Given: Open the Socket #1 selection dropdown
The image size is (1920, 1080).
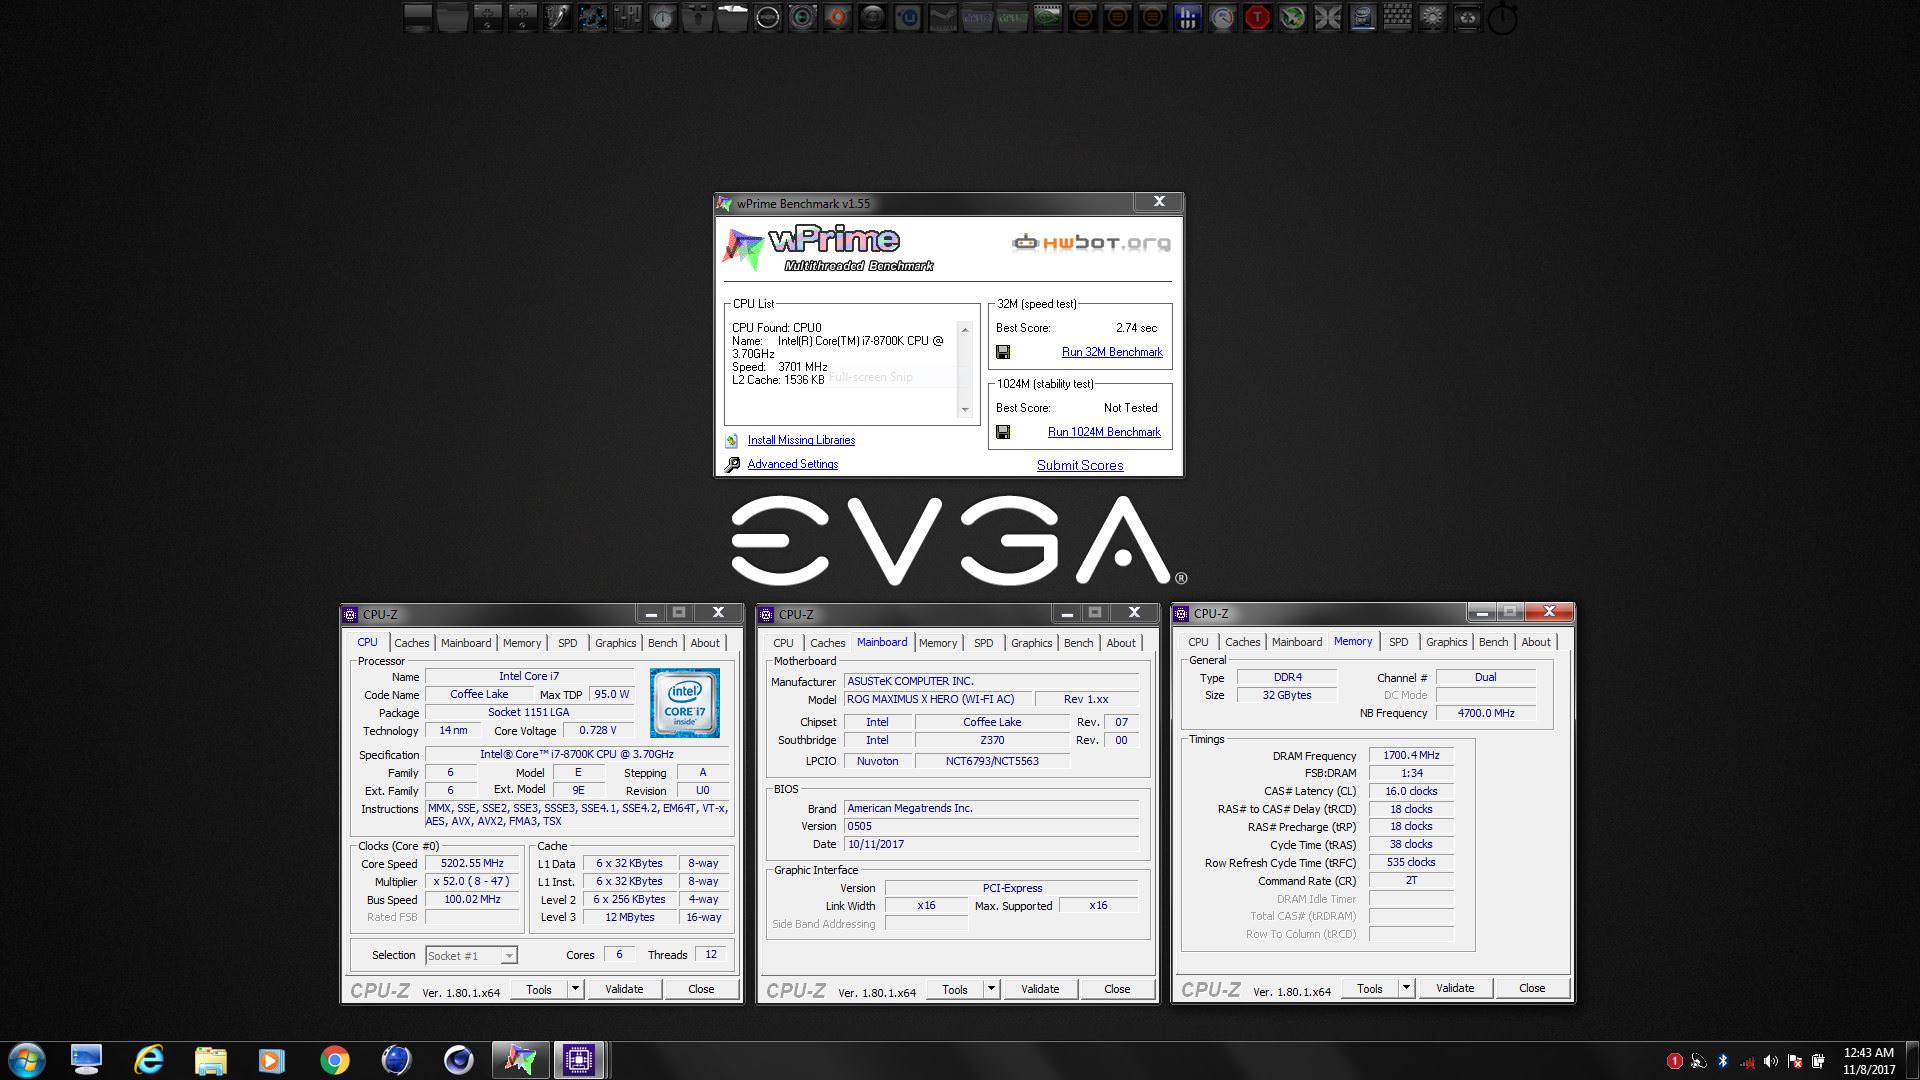Looking at the screenshot, I should click(x=509, y=956).
